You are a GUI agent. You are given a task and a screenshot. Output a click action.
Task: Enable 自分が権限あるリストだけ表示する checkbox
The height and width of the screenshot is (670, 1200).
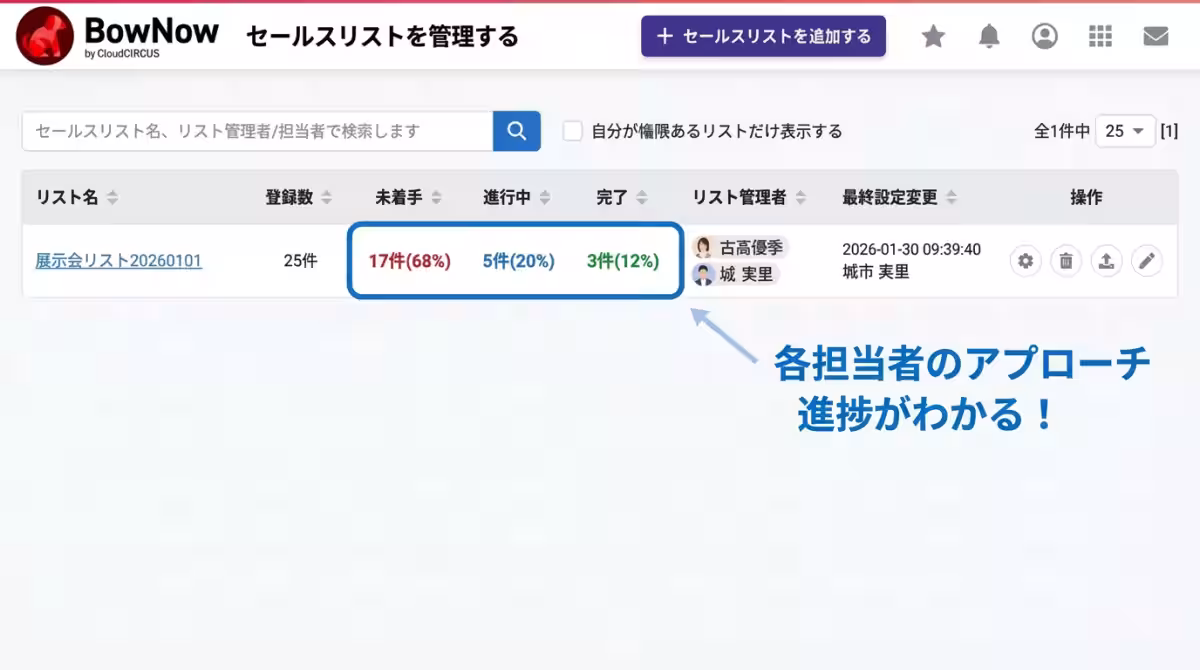tap(571, 131)
